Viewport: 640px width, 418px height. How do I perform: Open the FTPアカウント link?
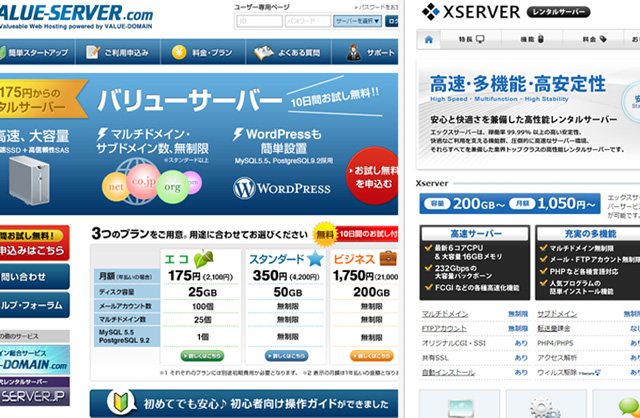[x=444, y=329]
